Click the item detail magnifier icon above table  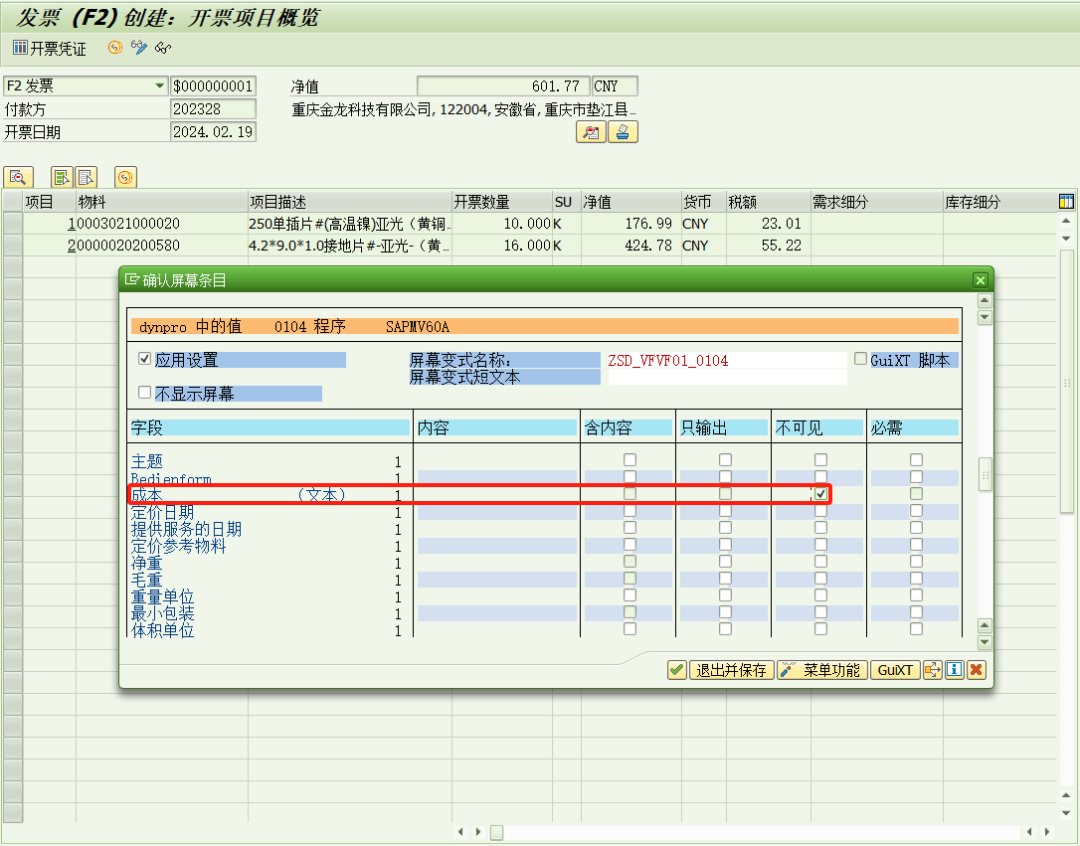point(19,177)
